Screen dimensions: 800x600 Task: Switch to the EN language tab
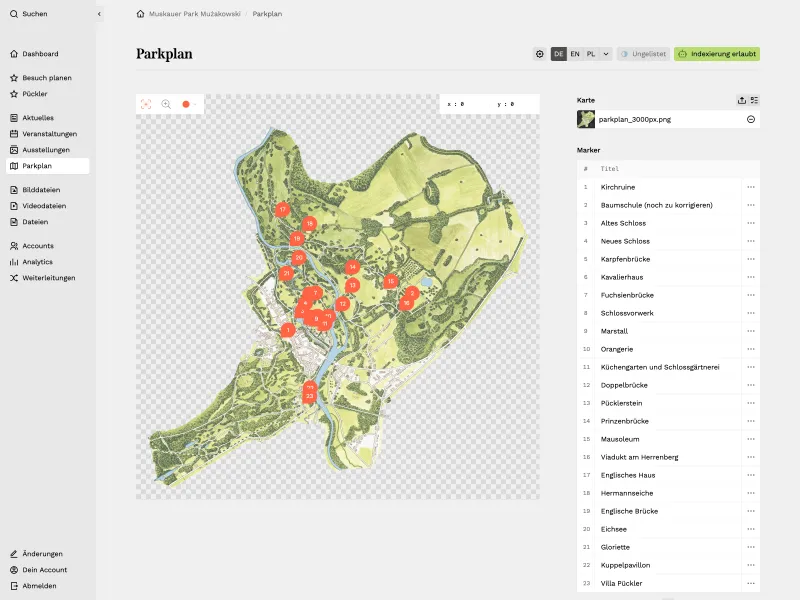click(574, 53)
